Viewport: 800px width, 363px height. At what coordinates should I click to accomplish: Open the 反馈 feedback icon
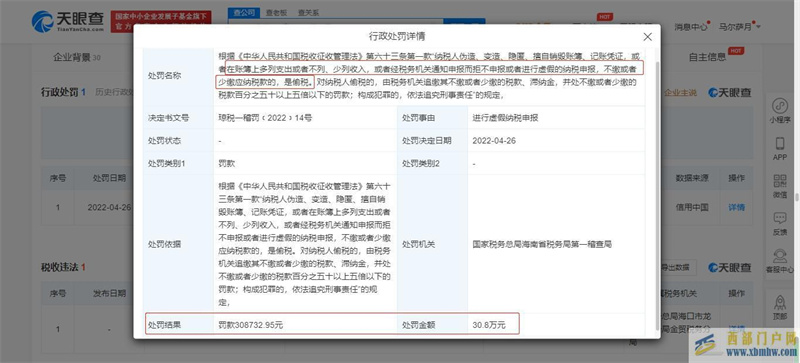[x=780, y=223]
